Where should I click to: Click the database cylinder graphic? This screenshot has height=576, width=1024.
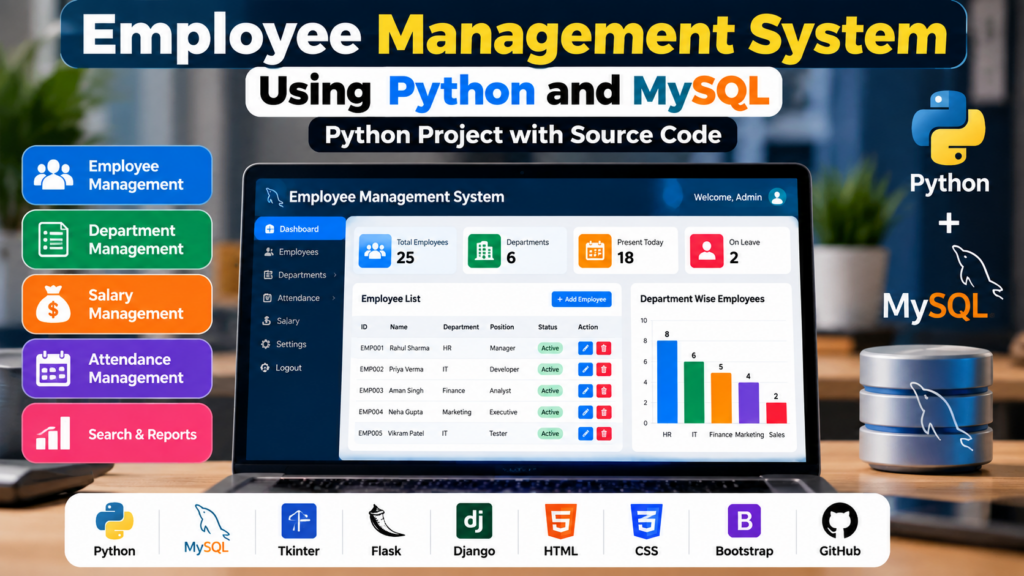pyautogui.click(x=926, y=408)
